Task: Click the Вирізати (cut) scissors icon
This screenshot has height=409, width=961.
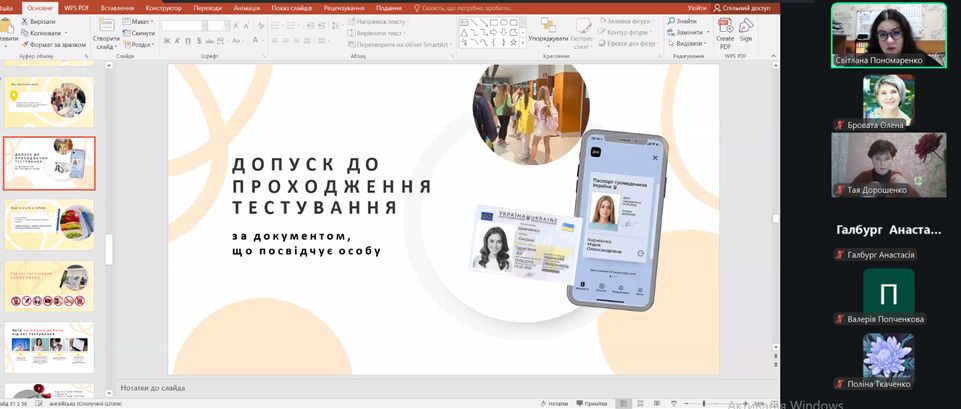Action: 25,21
